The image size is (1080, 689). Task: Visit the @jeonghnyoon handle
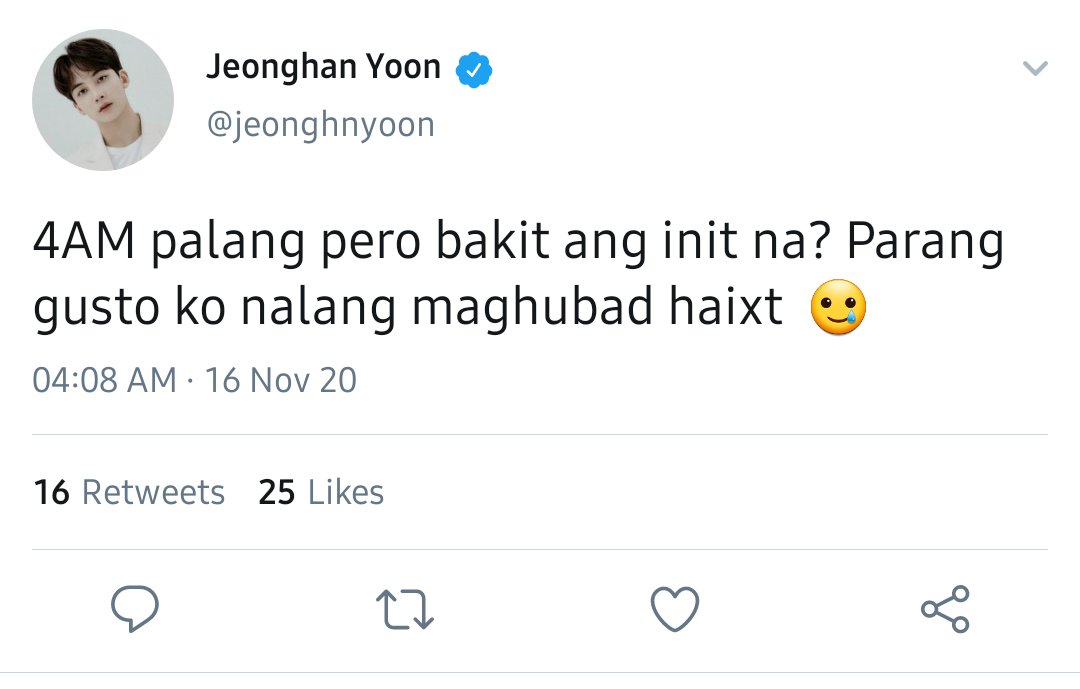[x=321, y=125]
